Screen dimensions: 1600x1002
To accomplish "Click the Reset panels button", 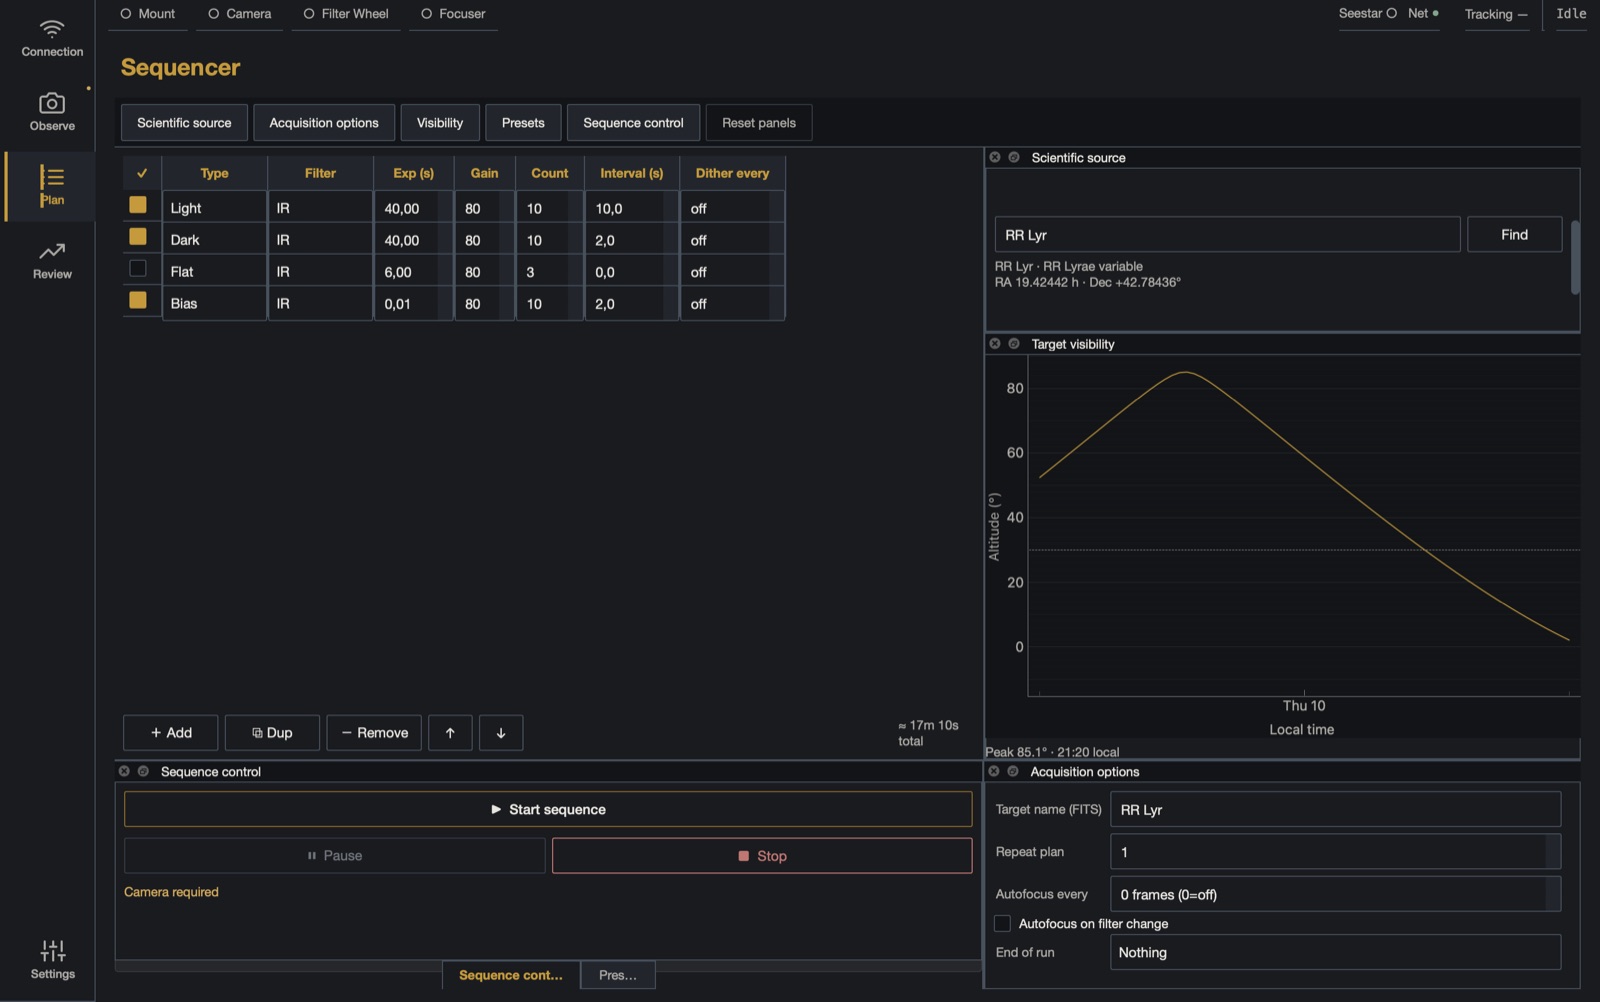I will point(759,123).
